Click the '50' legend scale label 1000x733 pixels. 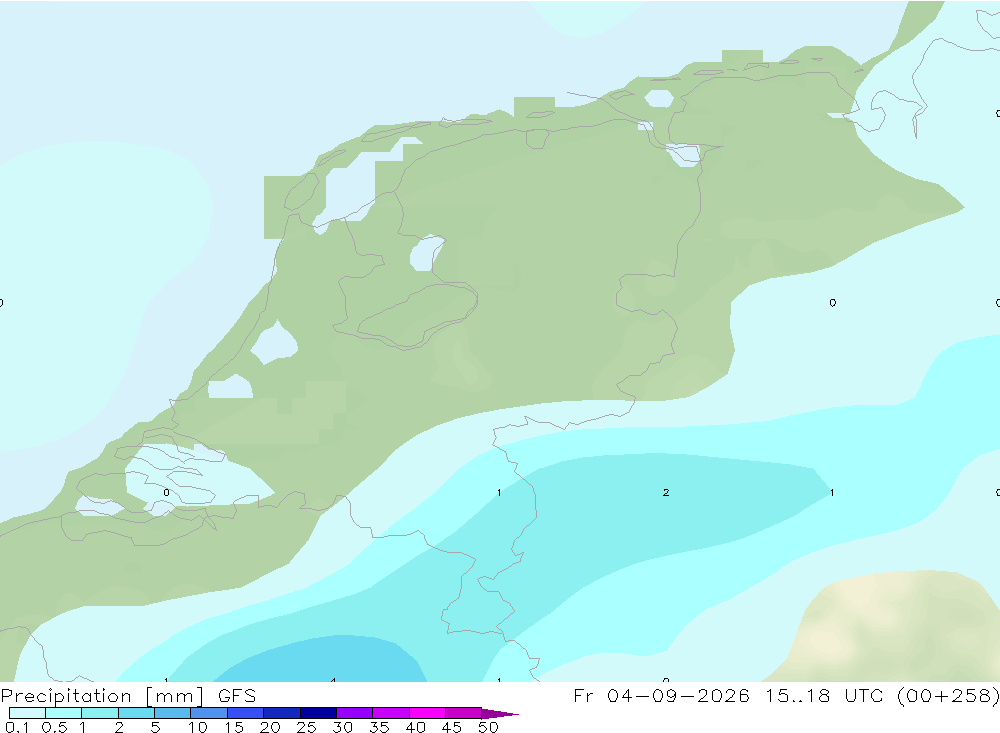coord(488,727)
